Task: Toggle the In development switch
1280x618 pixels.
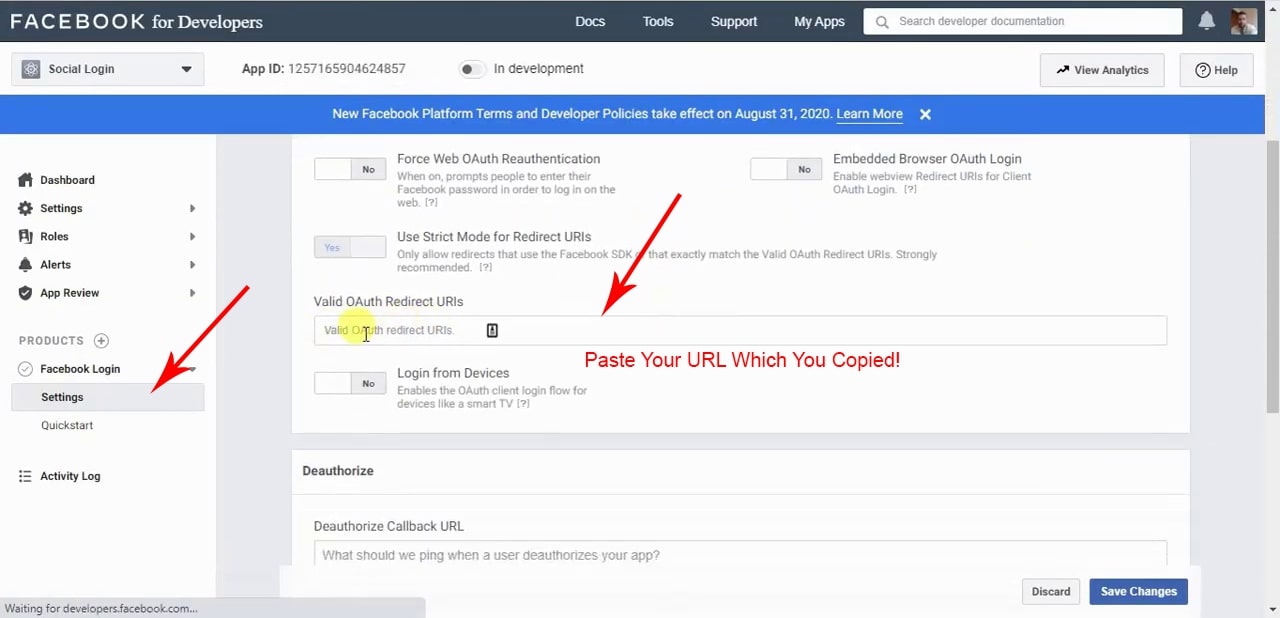Action: (x=472, y=69)
